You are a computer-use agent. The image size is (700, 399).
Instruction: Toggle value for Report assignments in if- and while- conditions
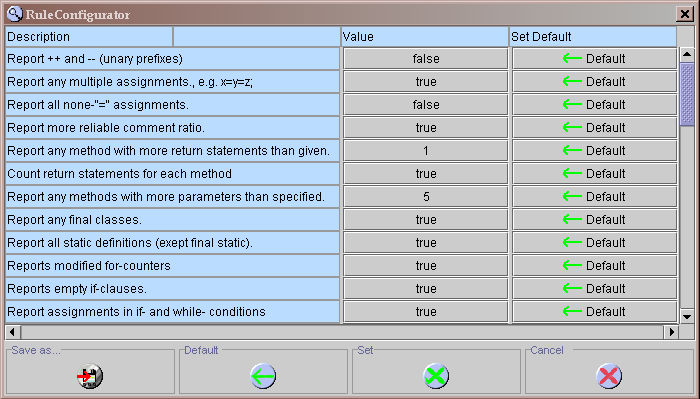[426, 312]
